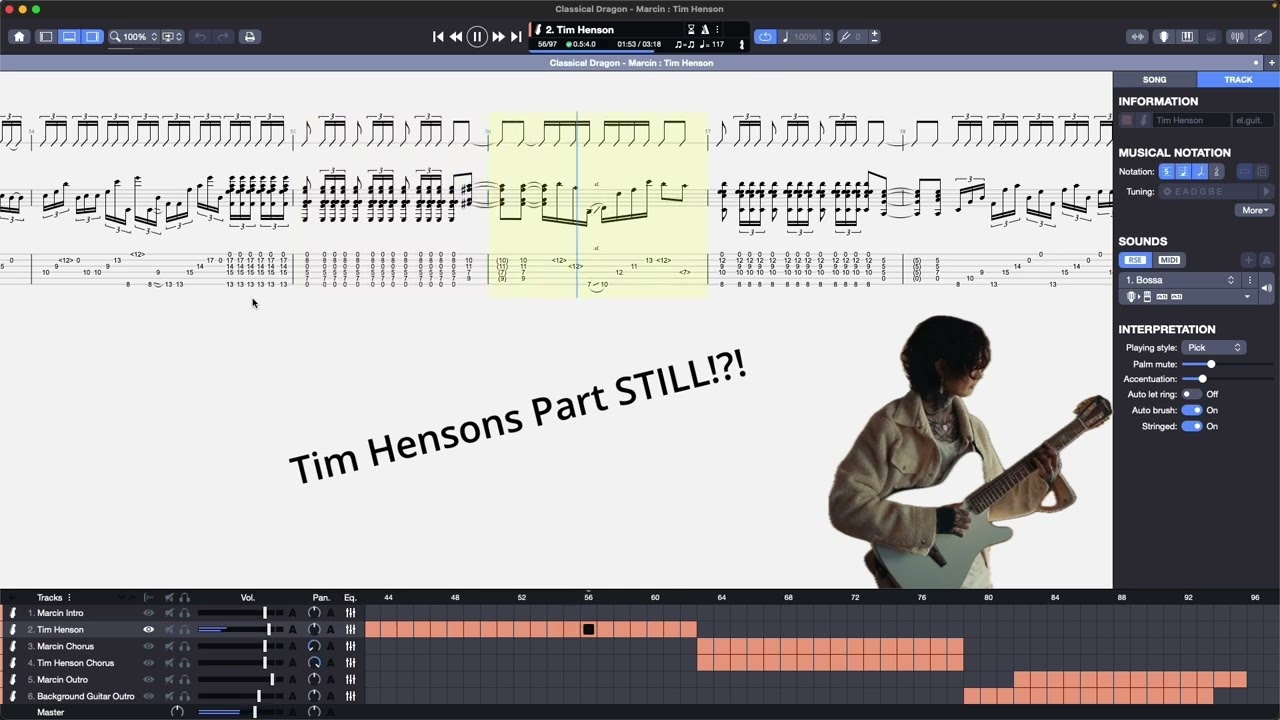The height and width of the screenshot is (720, 1280).
Task: Switch to the TRACK tab
Action: click(x=1238, y=80)
